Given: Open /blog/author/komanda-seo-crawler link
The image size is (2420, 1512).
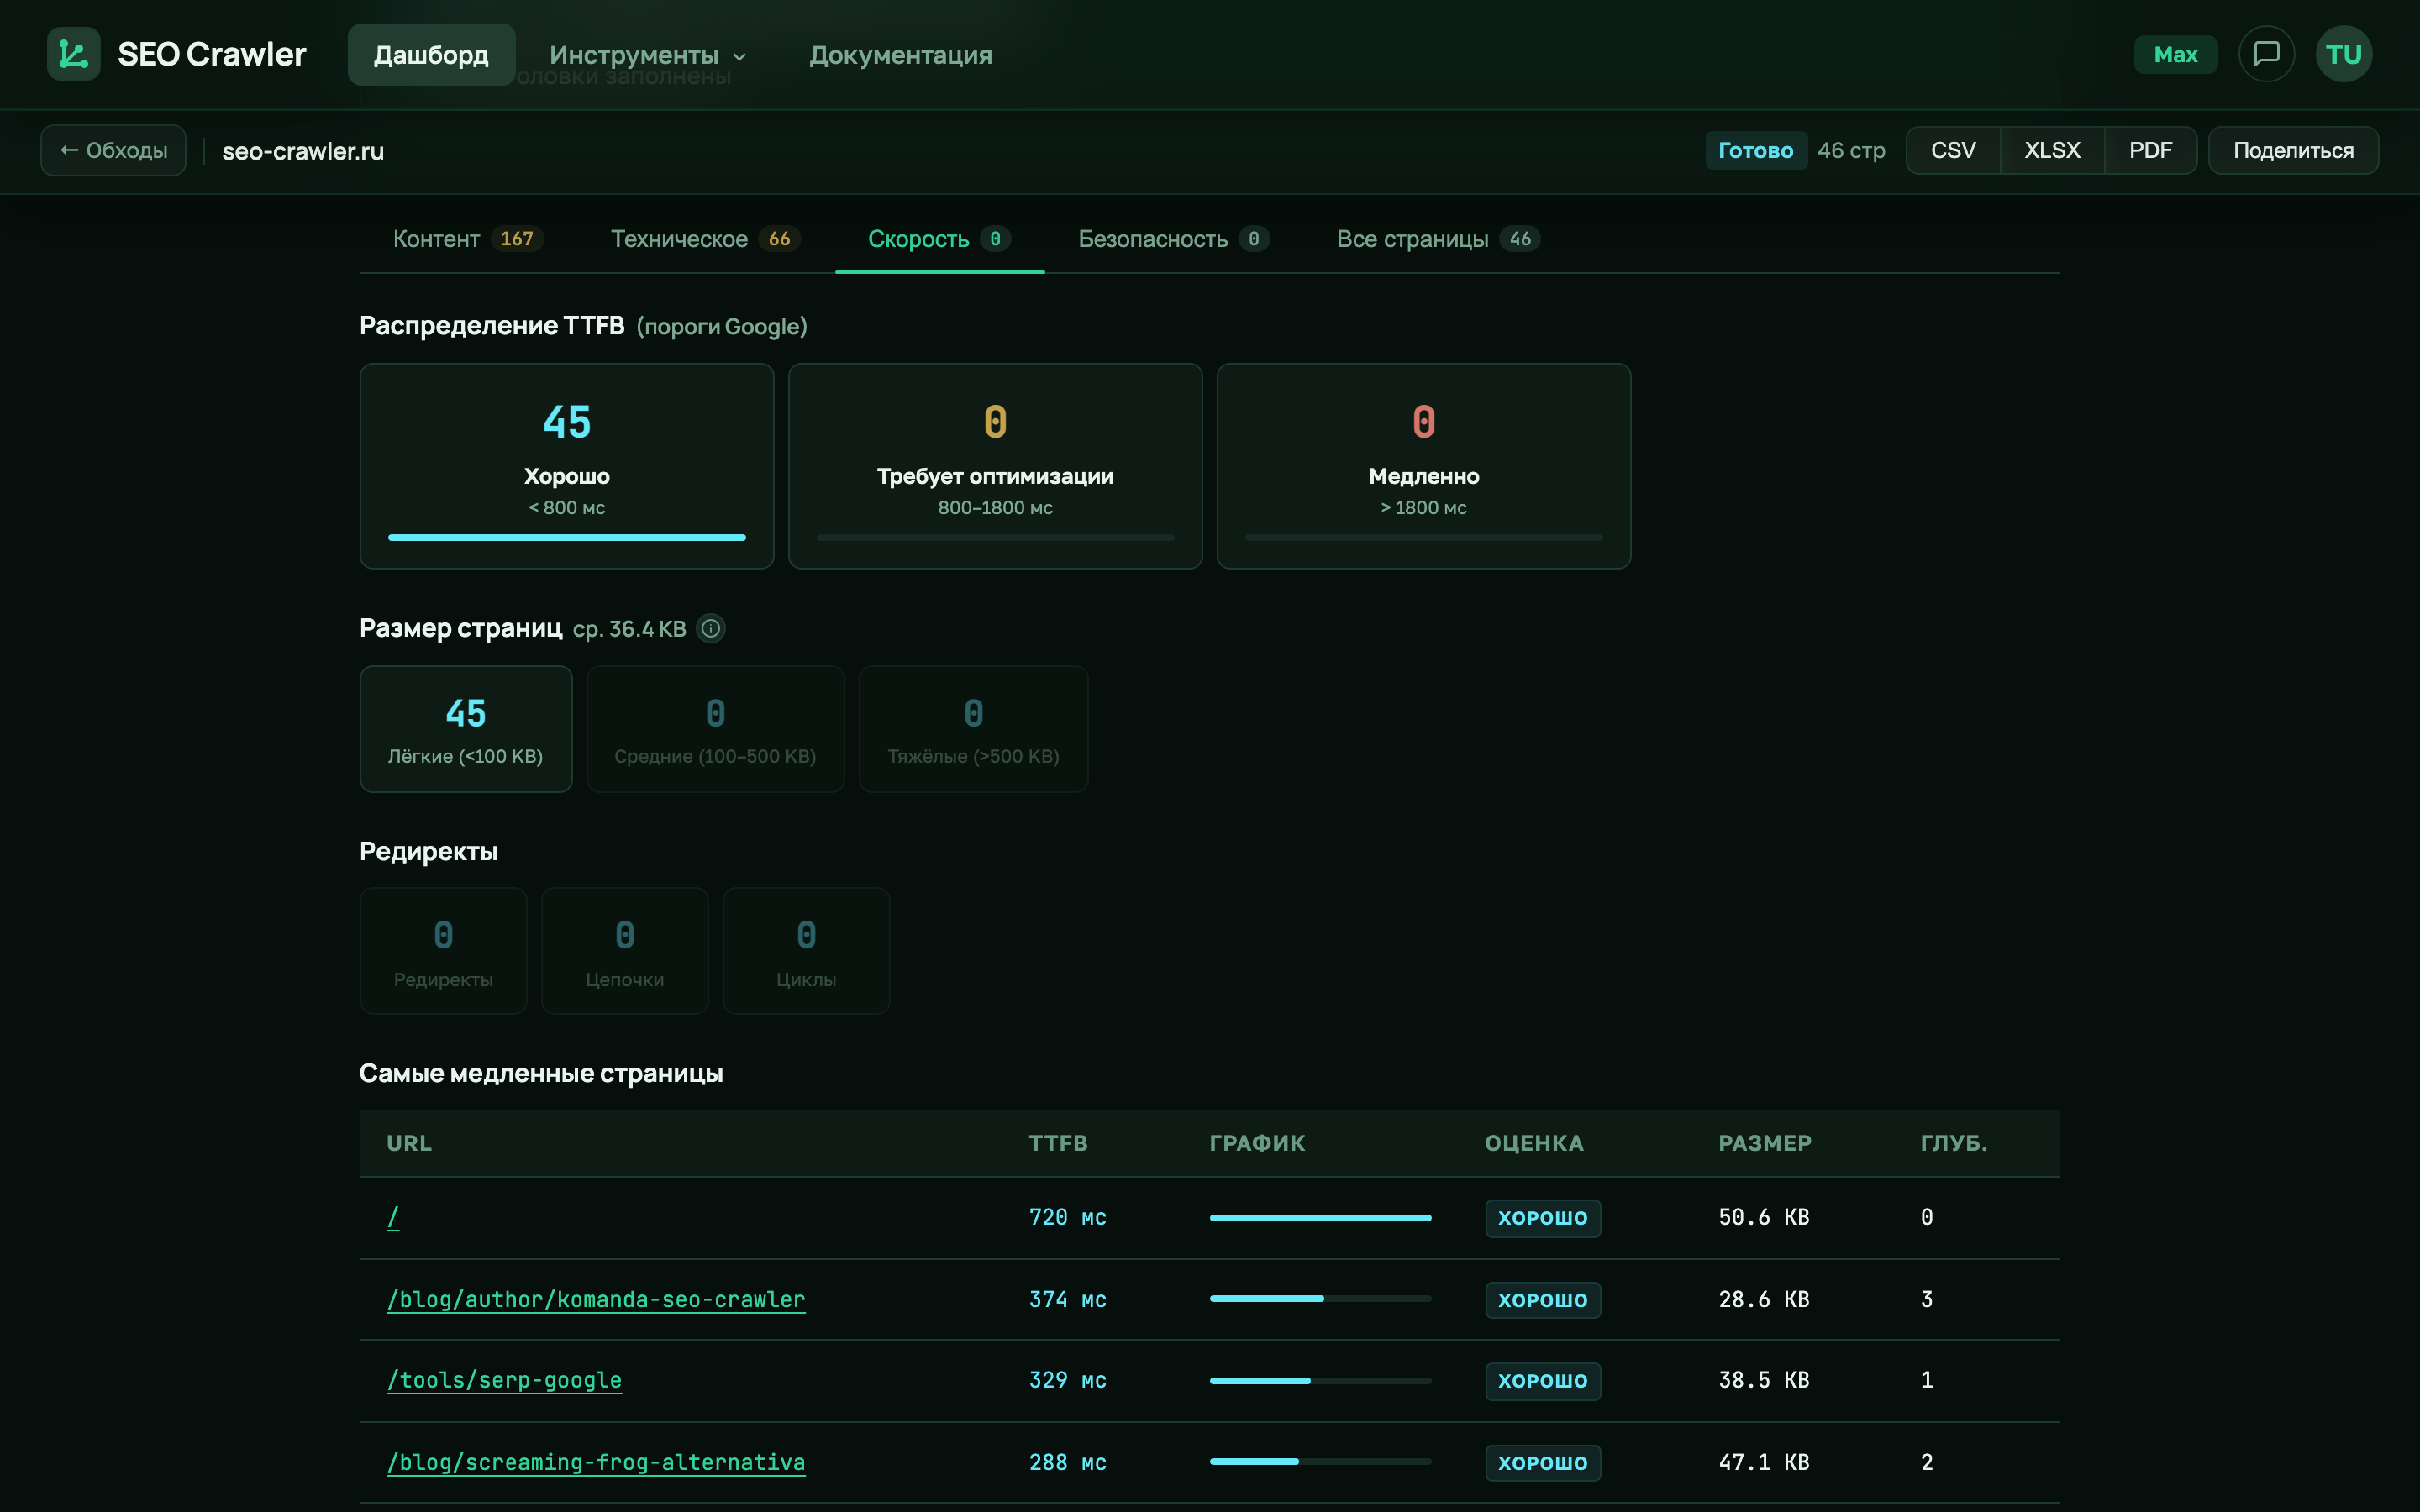Looking at the screenshot, I should (x=596, y=1299).
